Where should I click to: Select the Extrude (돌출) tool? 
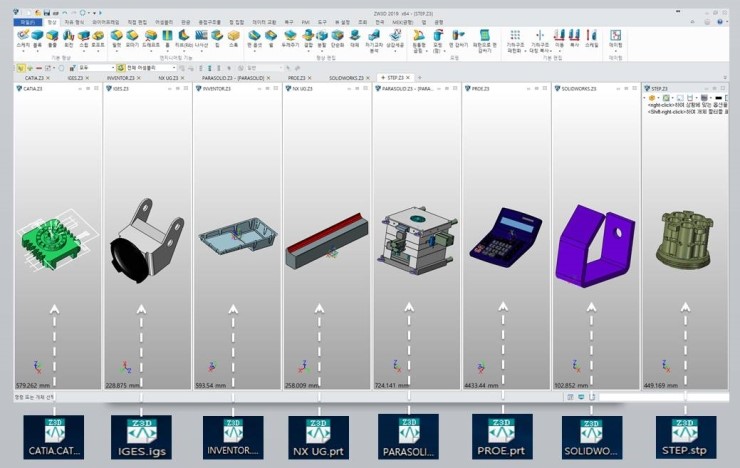[x=52, y=39]
